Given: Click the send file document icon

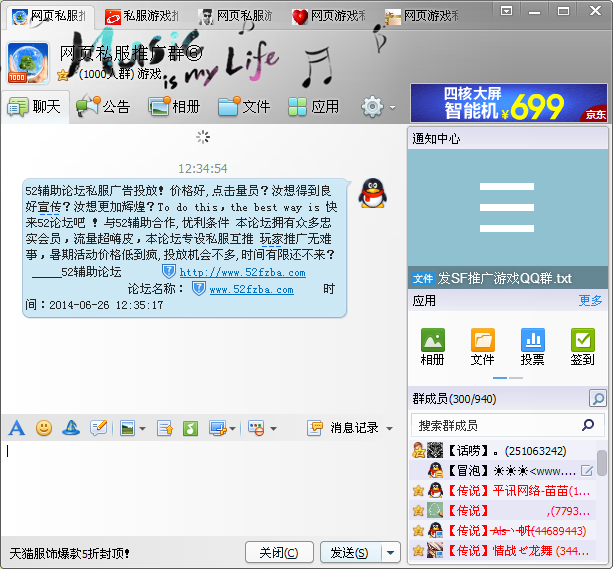Looking at the screenshot, I should pyautogui.click(x=165, y=428).
